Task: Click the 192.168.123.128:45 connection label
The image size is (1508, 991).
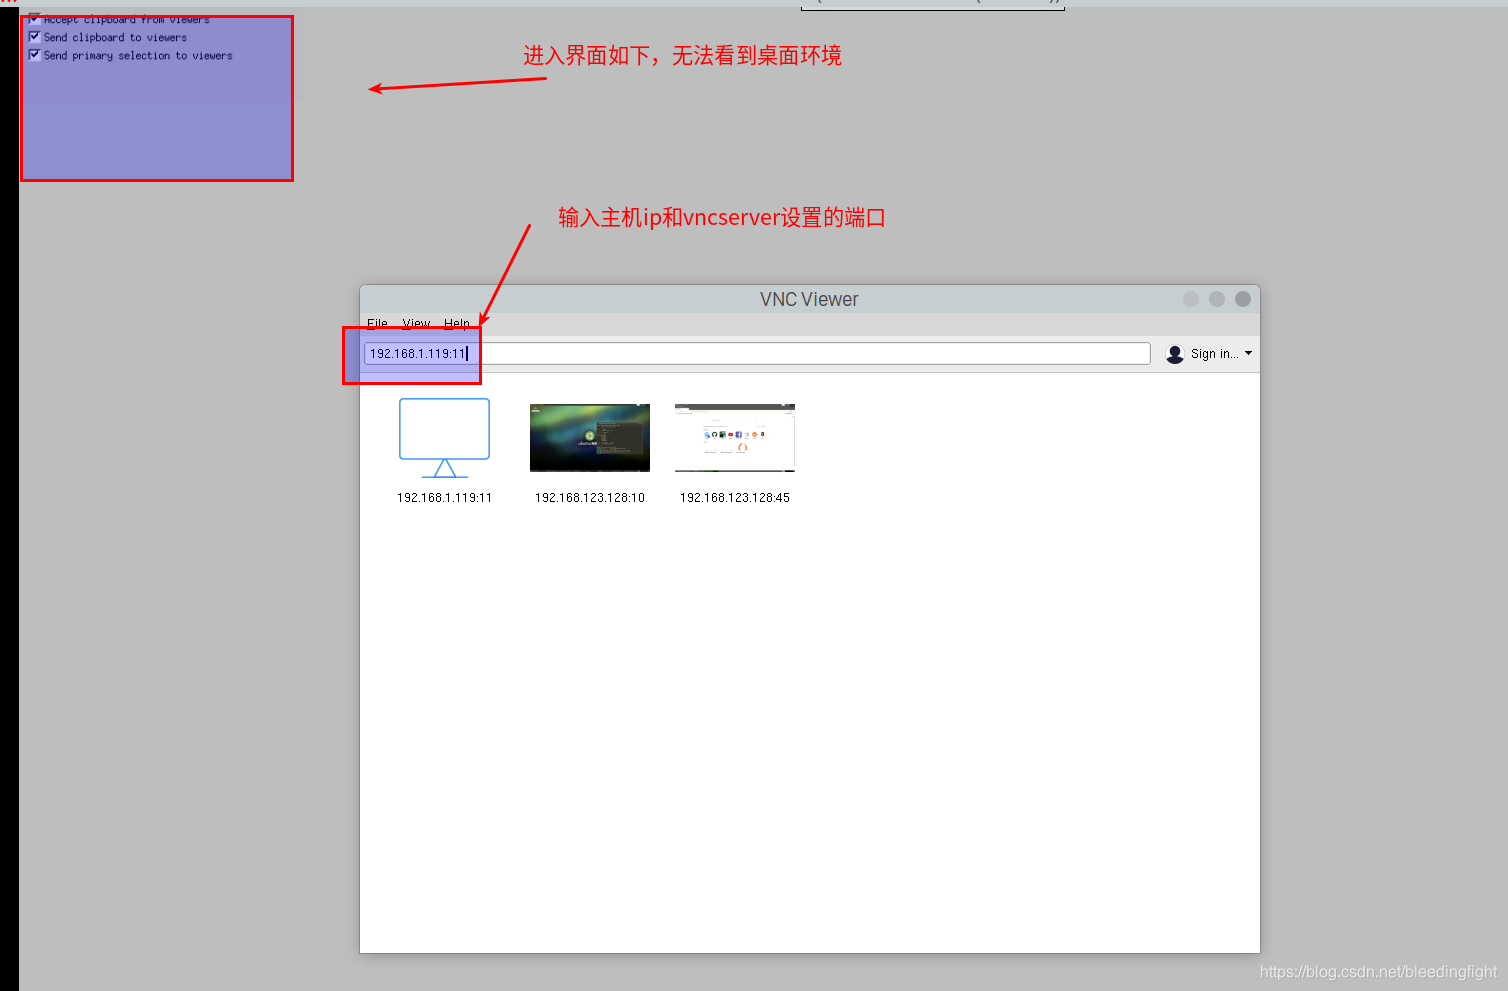Action: coord(735,497)
